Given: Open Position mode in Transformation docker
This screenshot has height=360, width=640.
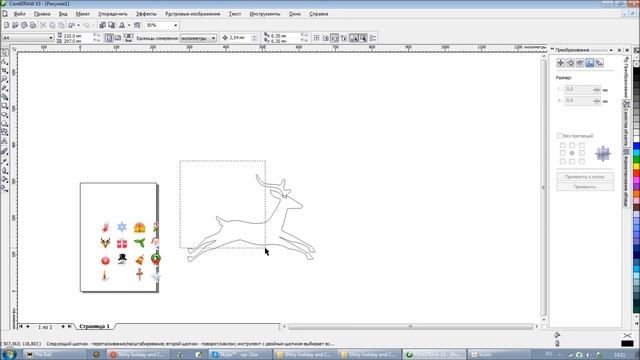Looking at the screenshot, I should click(x=561, y=62).
